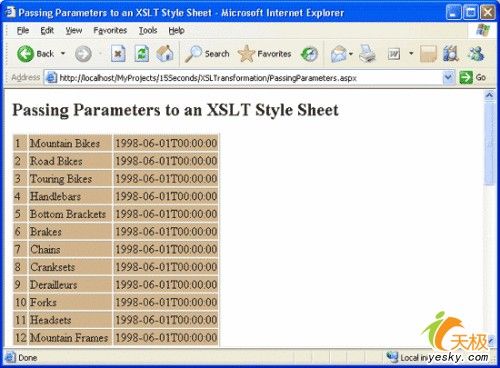Click the vertical scrollbar up arrow
Screen dimensions: 500x368
pyautogui.click(x=489, y=96)
